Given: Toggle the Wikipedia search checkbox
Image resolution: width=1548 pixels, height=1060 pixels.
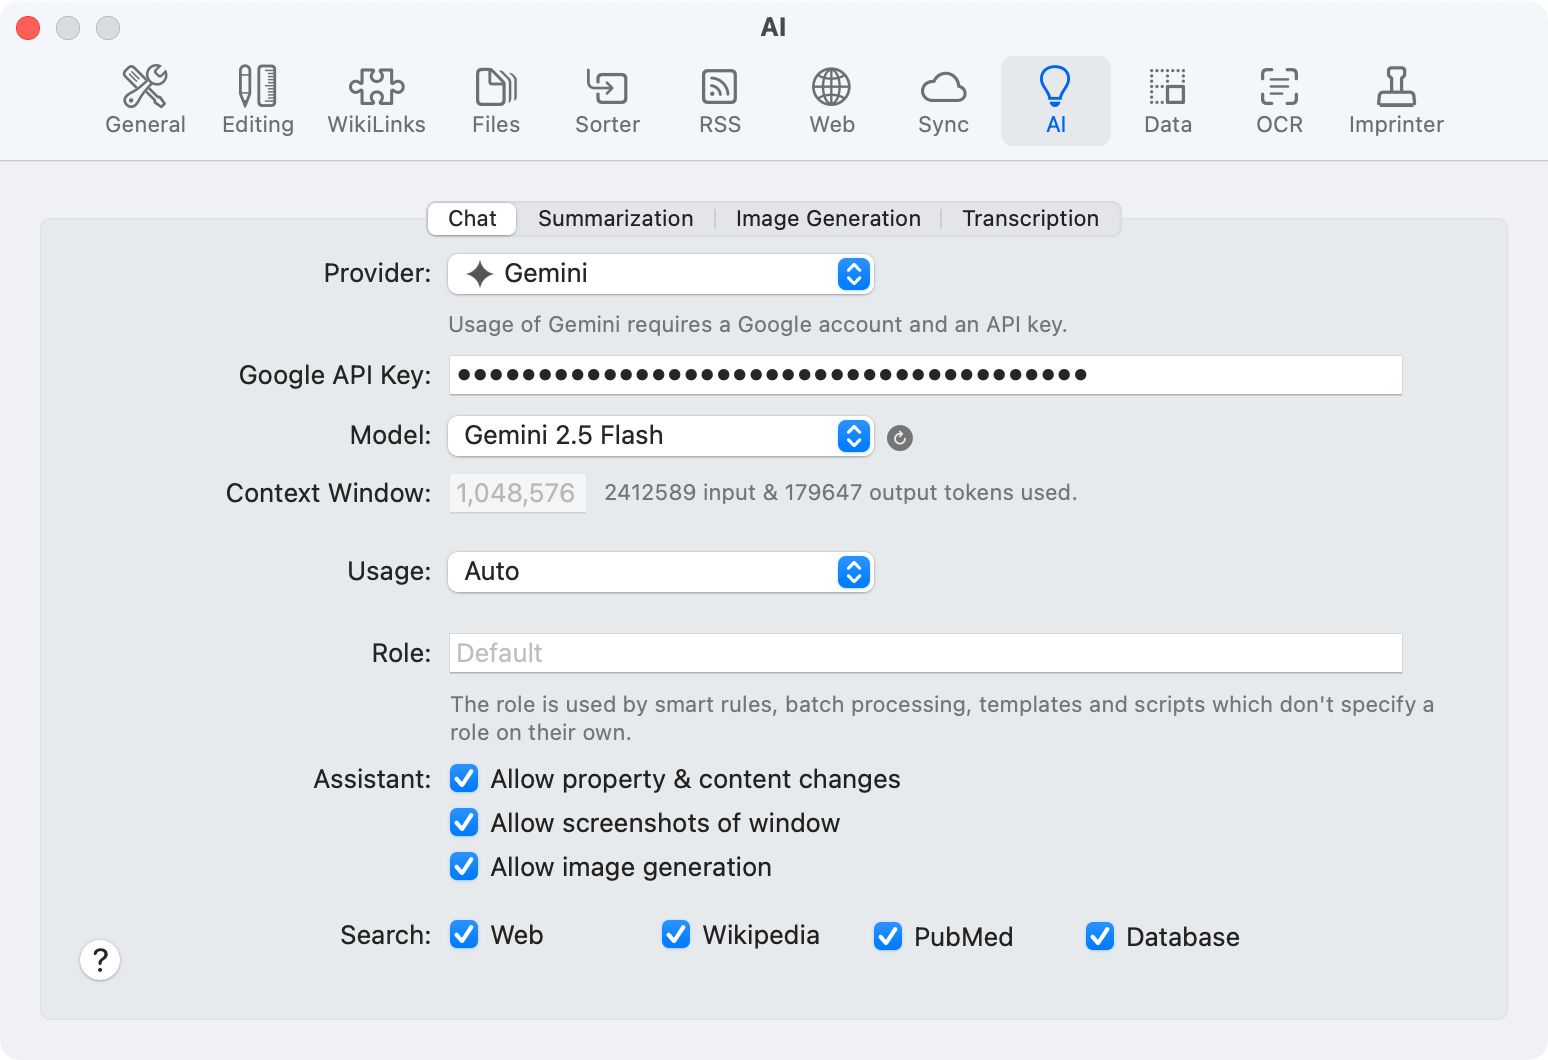Looking at the screenshot, I should pyautogui.click(x=676, y=935).
